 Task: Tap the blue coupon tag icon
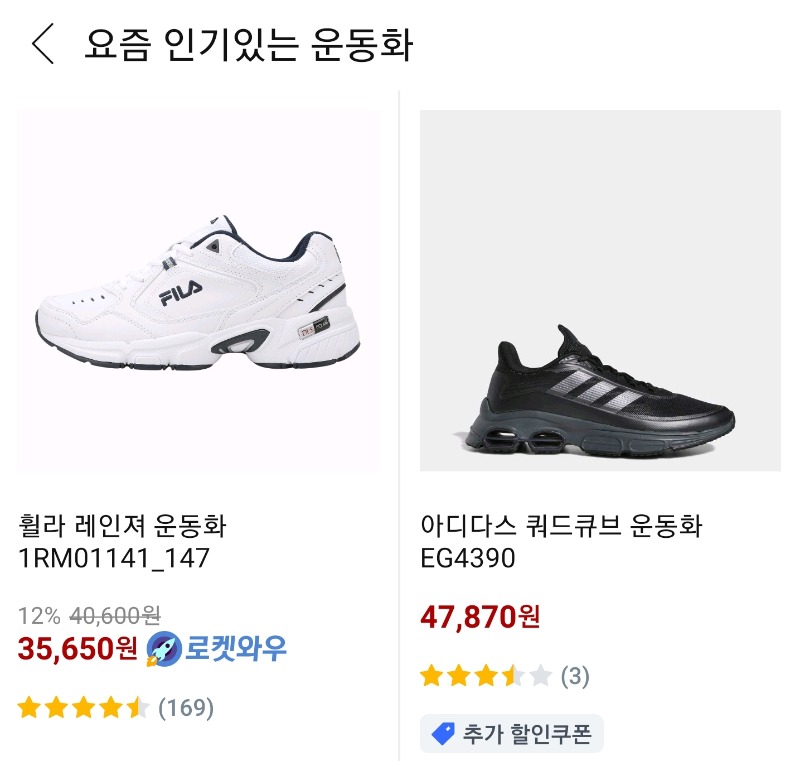442,734
